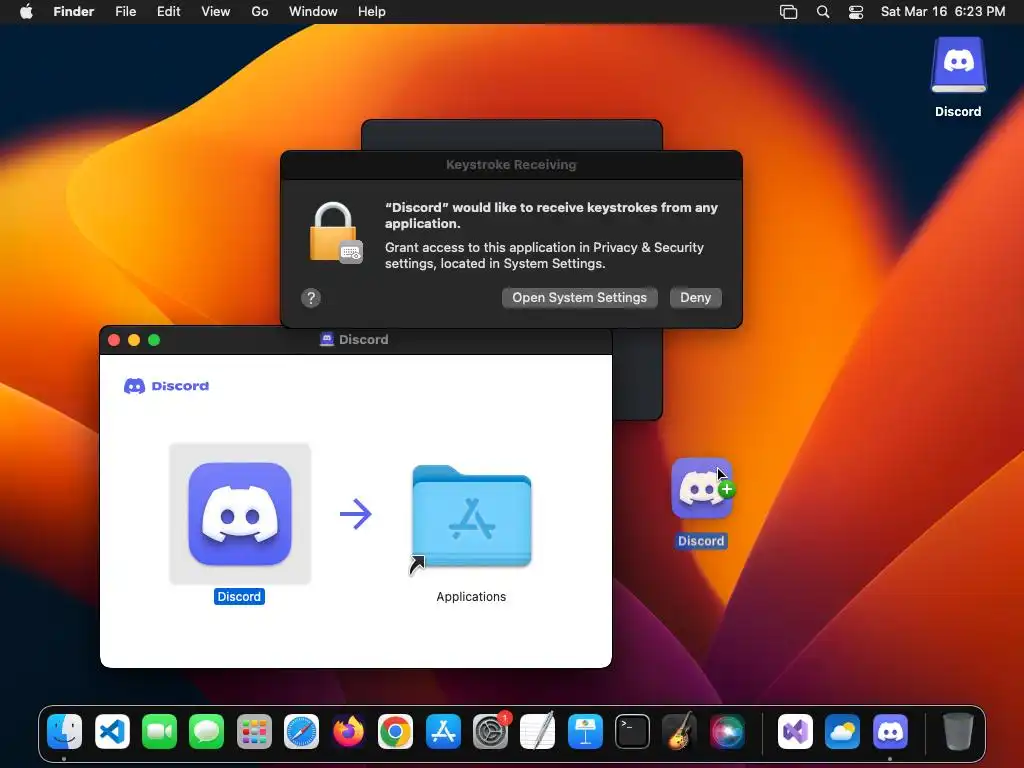Open System Settings from the dock
This screenshot has width=1024, height=768.
pyautogui.click(x=490, y=731)
